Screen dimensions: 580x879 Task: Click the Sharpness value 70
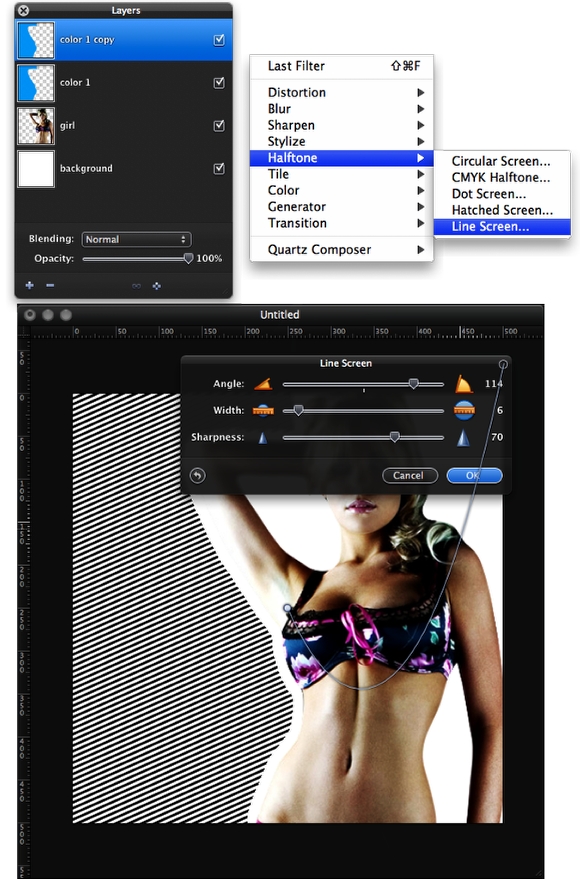coord(497,437)
